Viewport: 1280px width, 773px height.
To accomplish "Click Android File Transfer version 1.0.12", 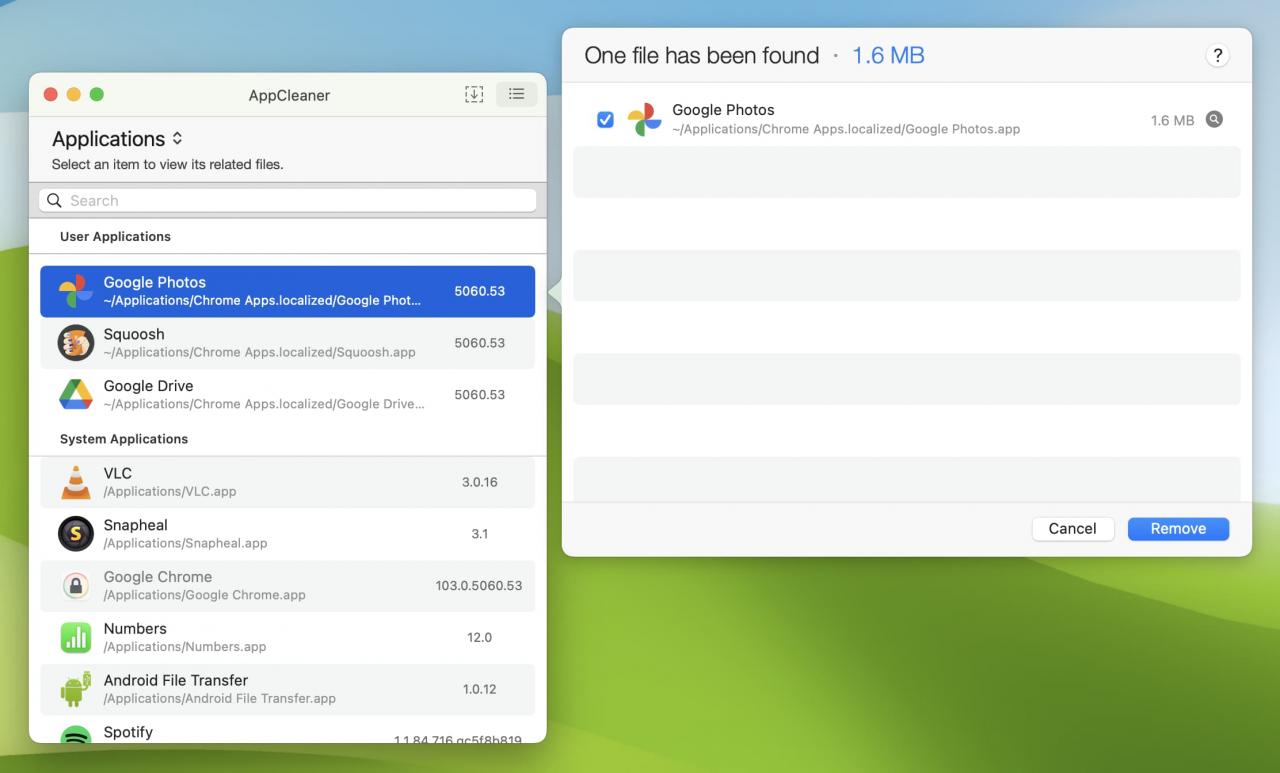I will pyautogui.click(x=480, y=689).
